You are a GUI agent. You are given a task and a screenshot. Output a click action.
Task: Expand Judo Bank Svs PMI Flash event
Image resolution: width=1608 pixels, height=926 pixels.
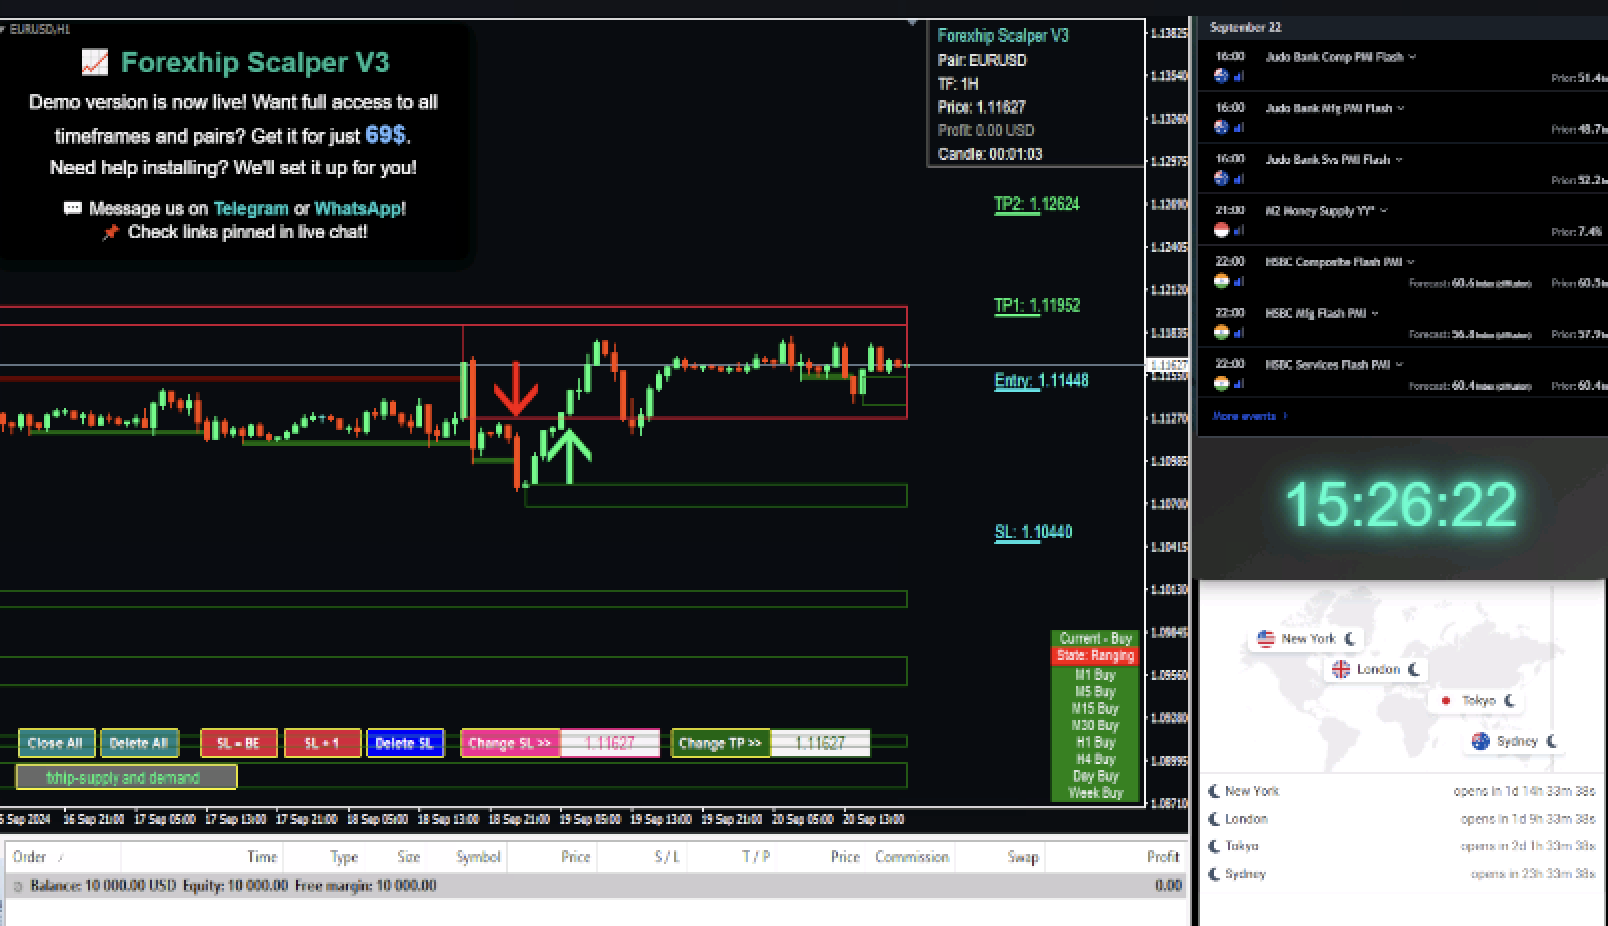point(1398,159)
